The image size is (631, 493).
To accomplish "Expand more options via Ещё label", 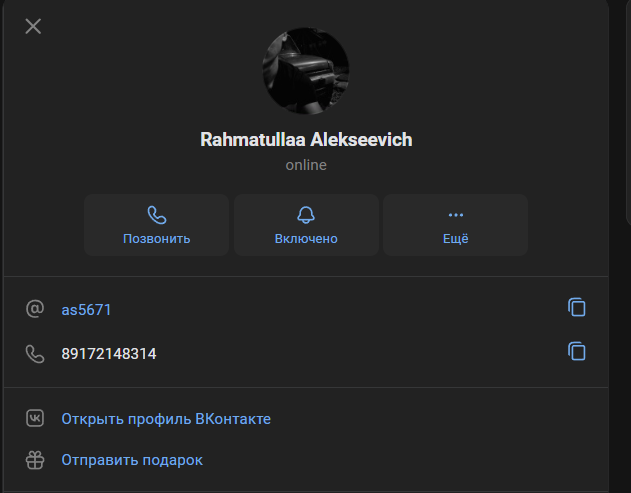I will (x=456, y=239).
